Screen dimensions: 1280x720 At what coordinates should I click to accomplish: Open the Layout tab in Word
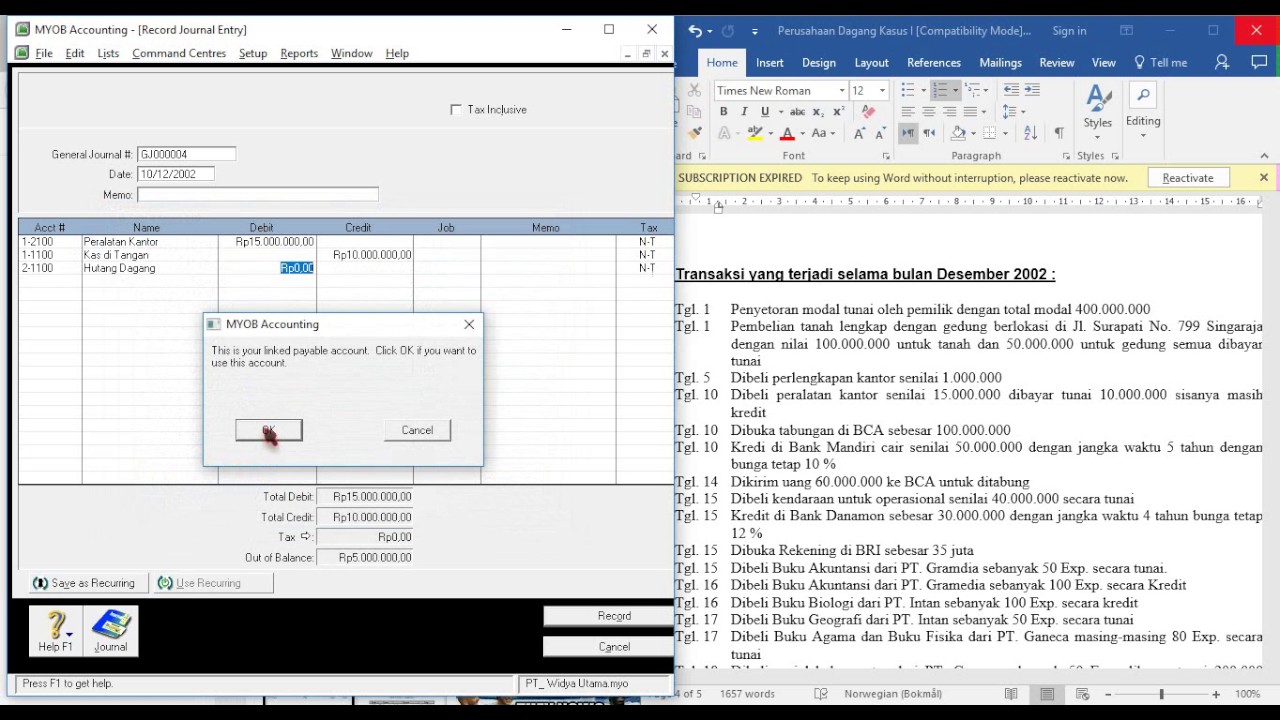coord(871,62)
